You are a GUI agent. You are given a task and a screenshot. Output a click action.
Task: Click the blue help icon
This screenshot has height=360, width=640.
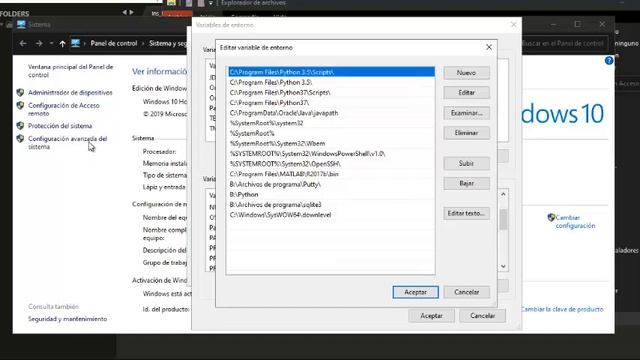click(x=609, y=60)
